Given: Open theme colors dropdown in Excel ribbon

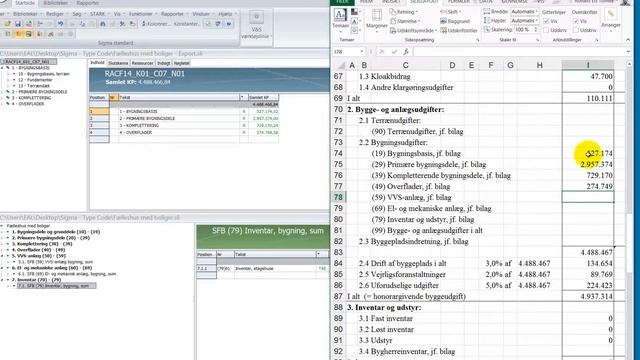Looking at the screenshot, I should pos(355,12).
